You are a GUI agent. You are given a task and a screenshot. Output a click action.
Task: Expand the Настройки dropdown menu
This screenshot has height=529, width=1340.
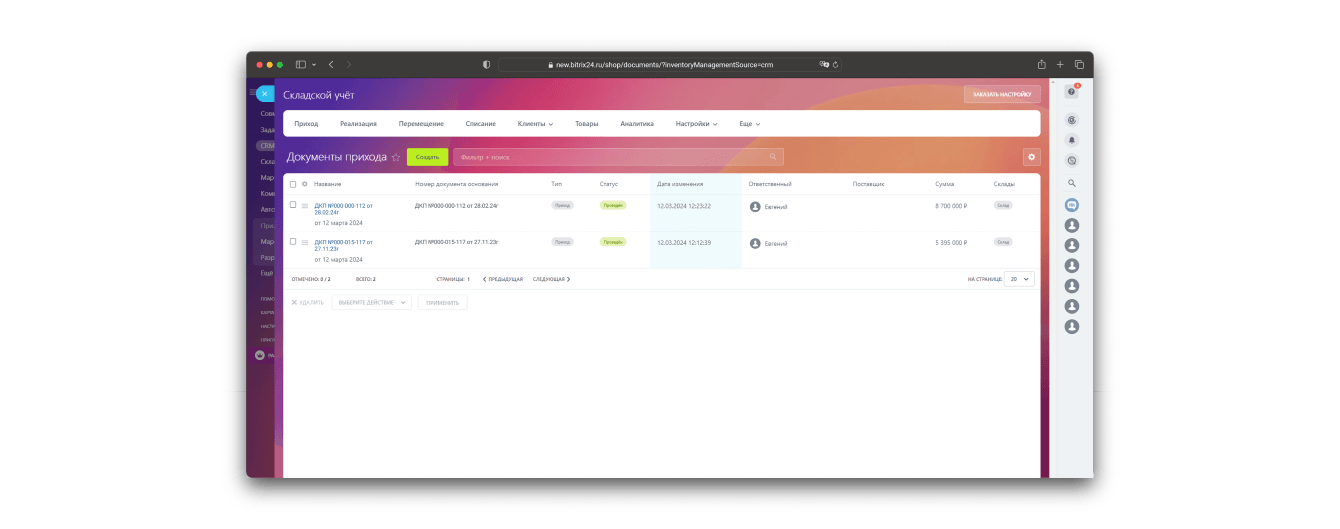[697, 124]
